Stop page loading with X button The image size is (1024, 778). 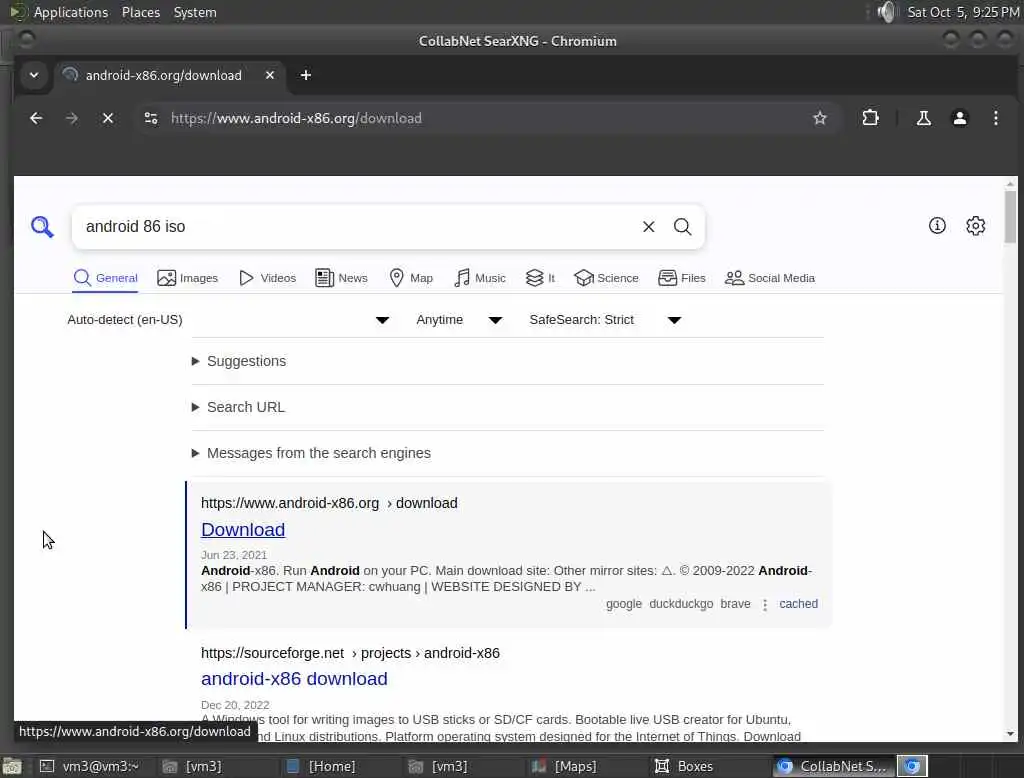(108, 118)
